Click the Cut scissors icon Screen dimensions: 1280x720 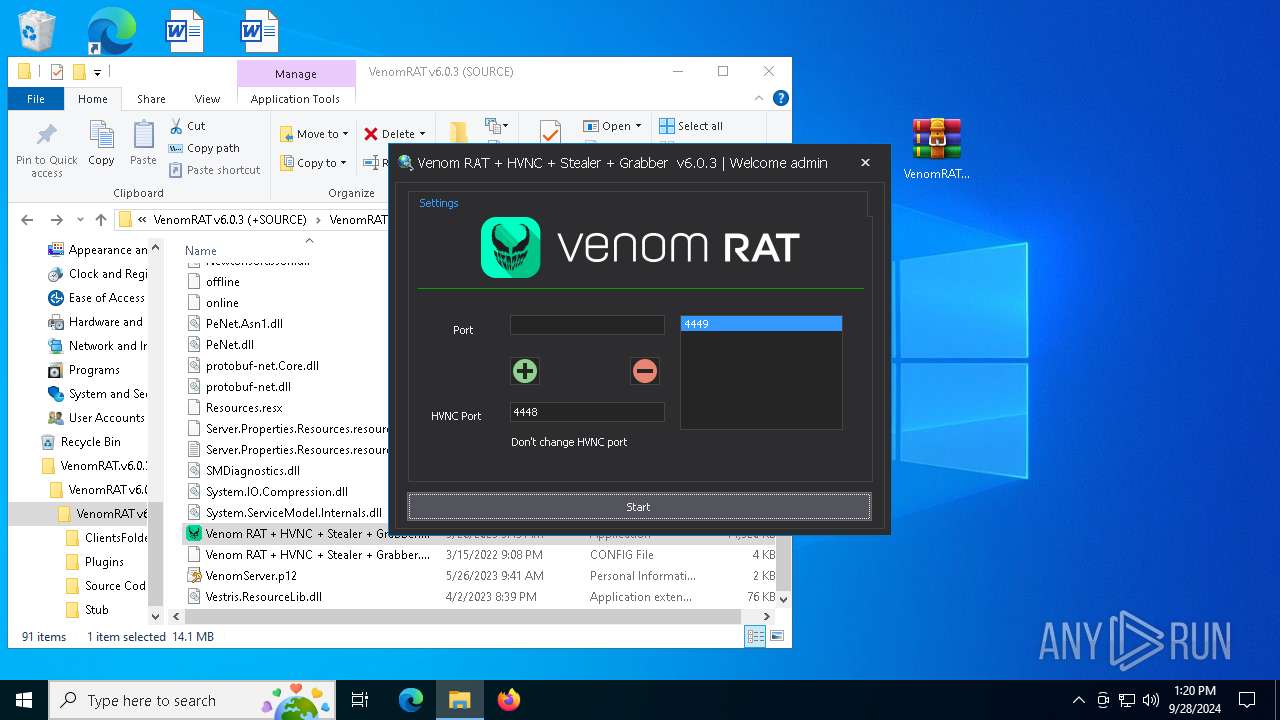176,126
